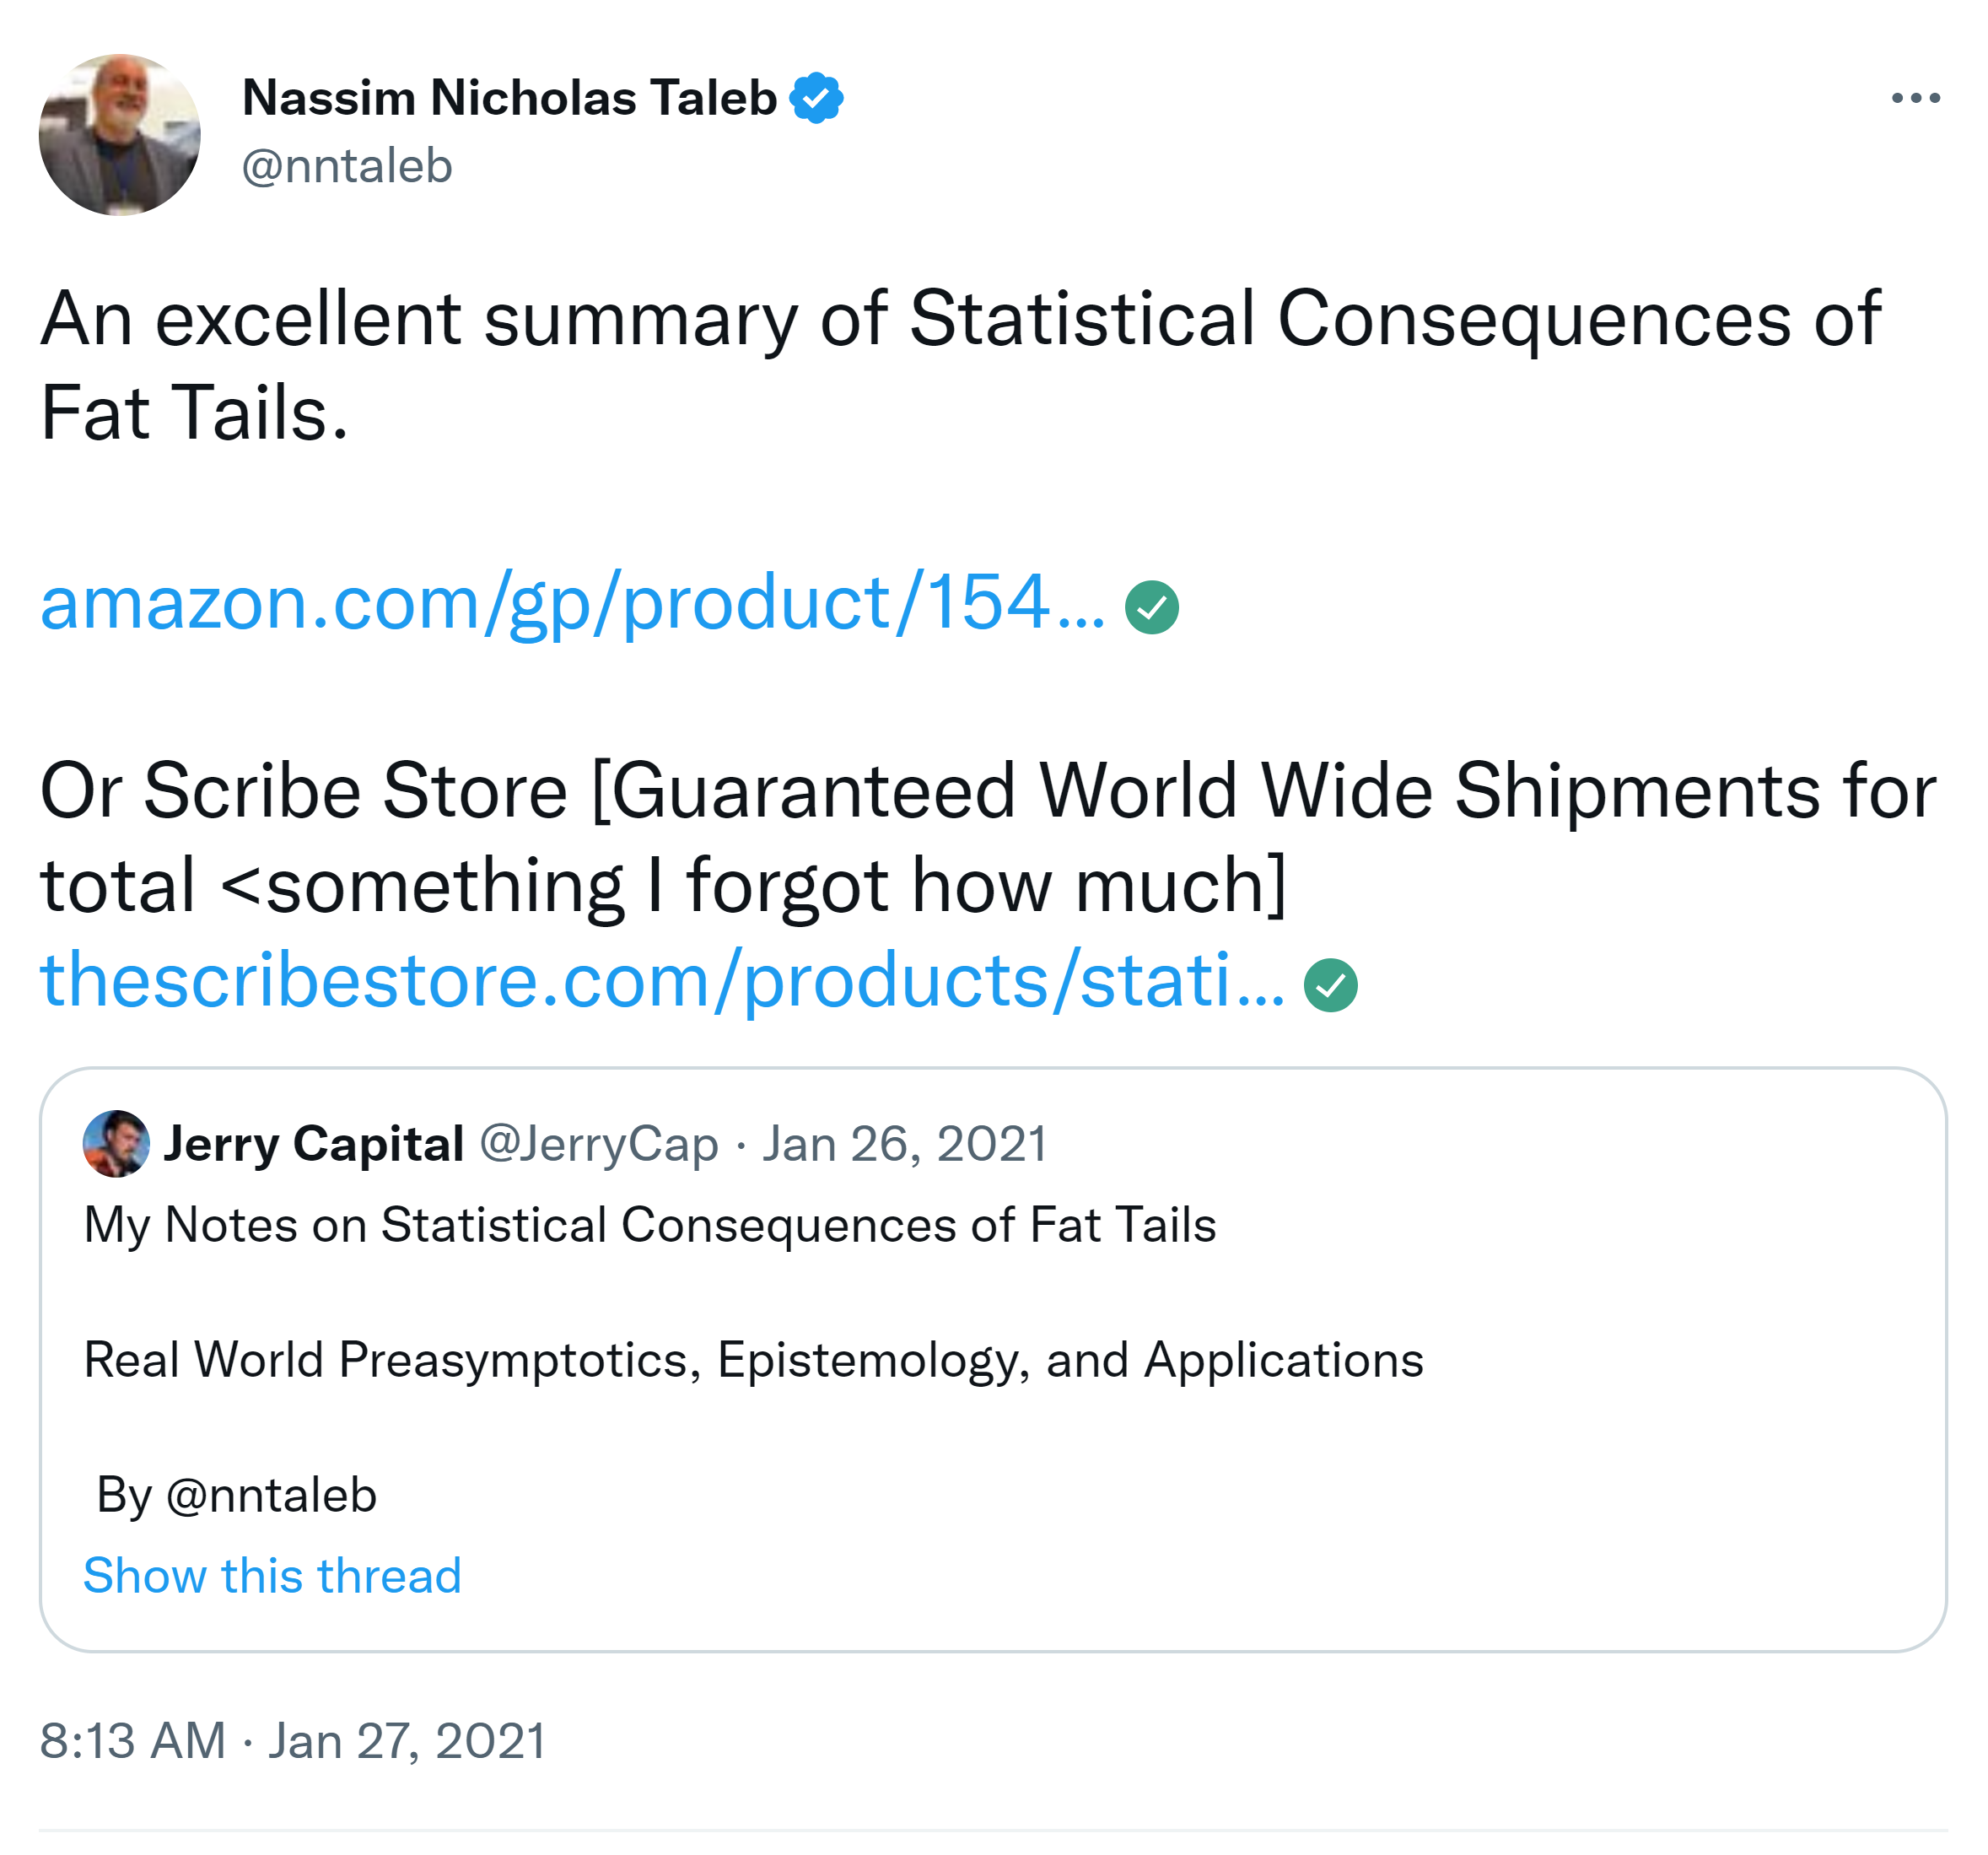Open the tweet's three-dot more options menu
Screen dimensions: 1988x1855
(1914, 98)
